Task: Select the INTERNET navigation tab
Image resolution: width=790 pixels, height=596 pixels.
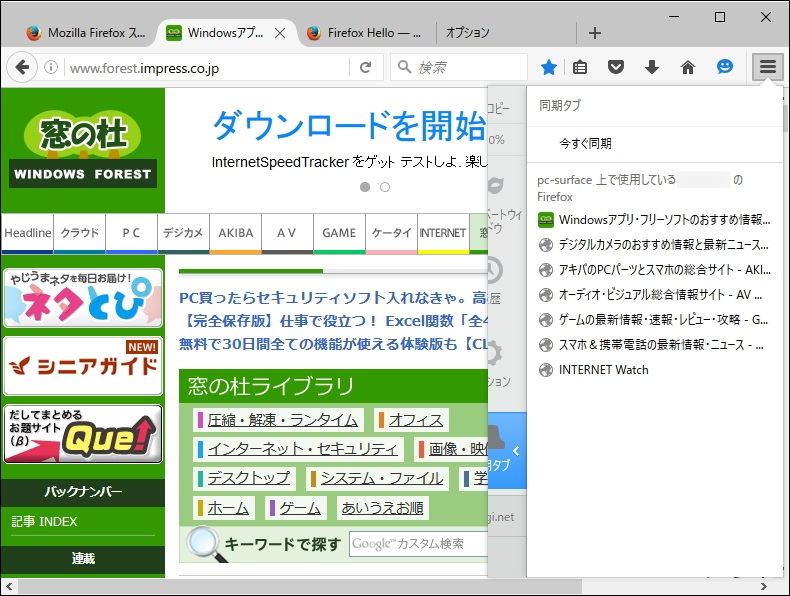Action: (x=443, y=233)
